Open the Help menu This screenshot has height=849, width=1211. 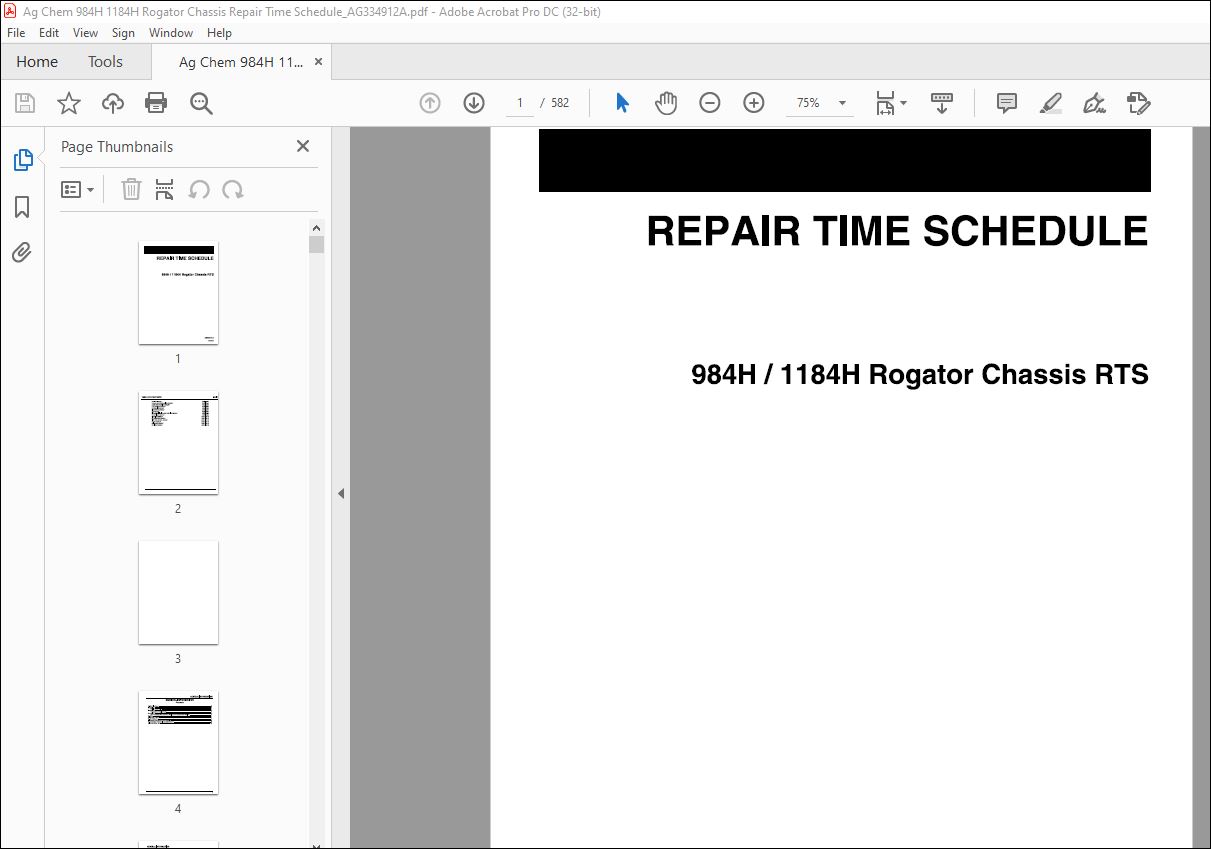tap(219, 33)
